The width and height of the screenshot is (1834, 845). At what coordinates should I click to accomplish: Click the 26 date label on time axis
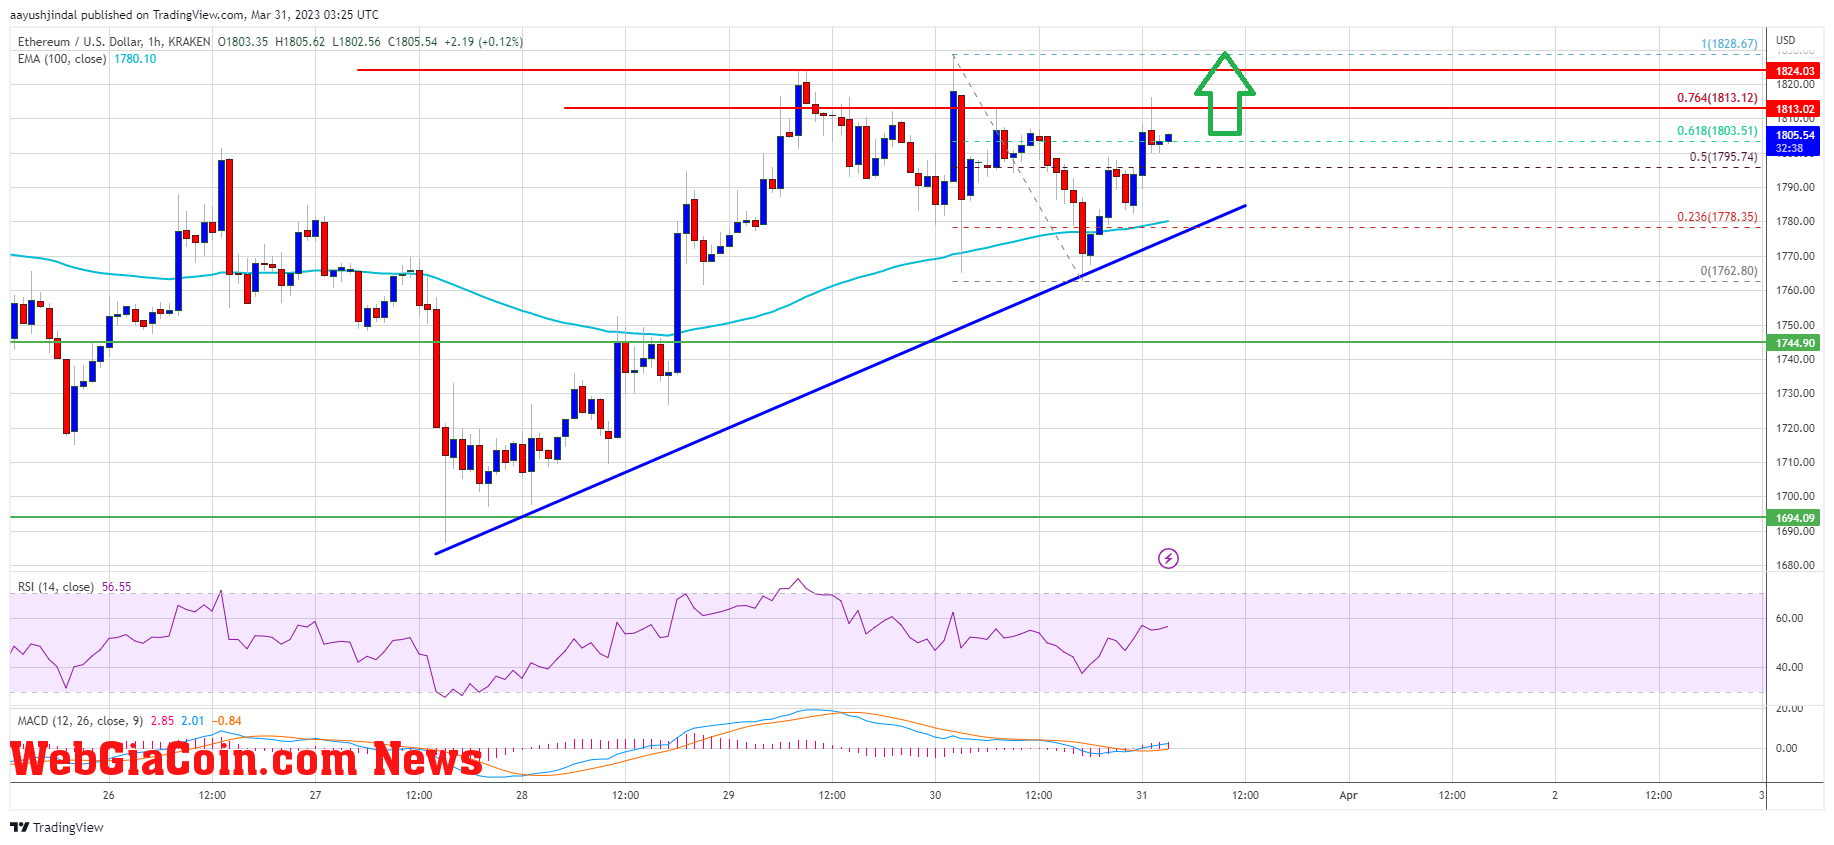108,796
